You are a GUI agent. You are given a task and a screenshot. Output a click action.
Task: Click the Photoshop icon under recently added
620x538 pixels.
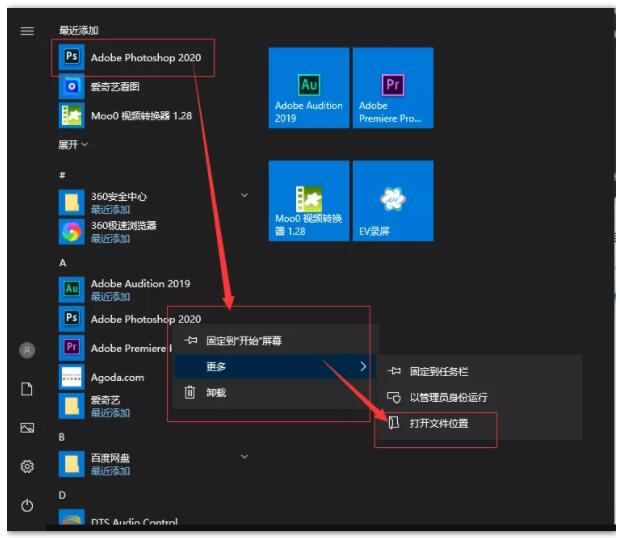pyautogui.click(x=72, y=57)
